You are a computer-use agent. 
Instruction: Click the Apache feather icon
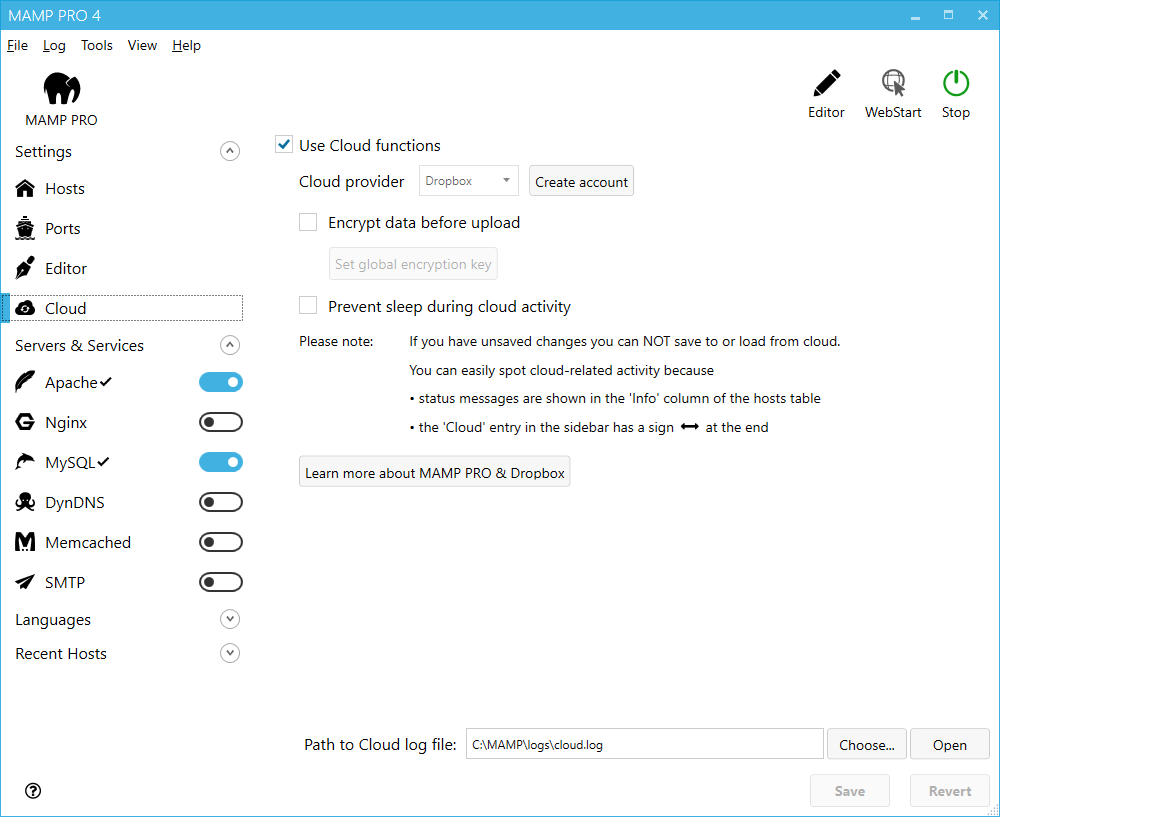coord(25,382)
